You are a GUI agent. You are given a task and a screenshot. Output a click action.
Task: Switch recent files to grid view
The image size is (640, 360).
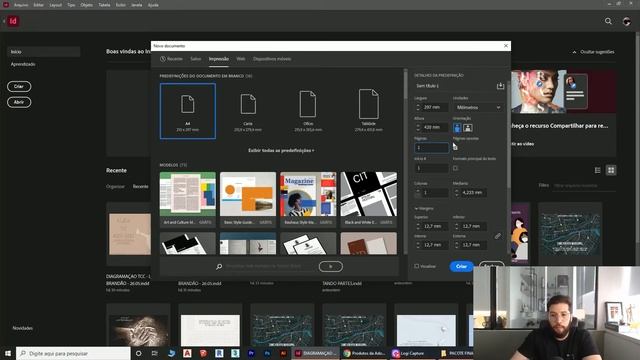click(611, 170)
